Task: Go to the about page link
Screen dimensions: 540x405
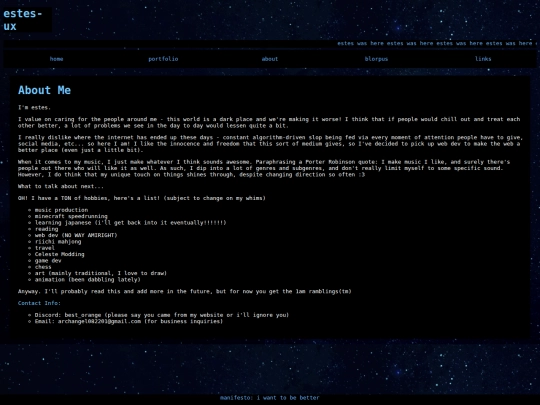Action: coord(270,59)
